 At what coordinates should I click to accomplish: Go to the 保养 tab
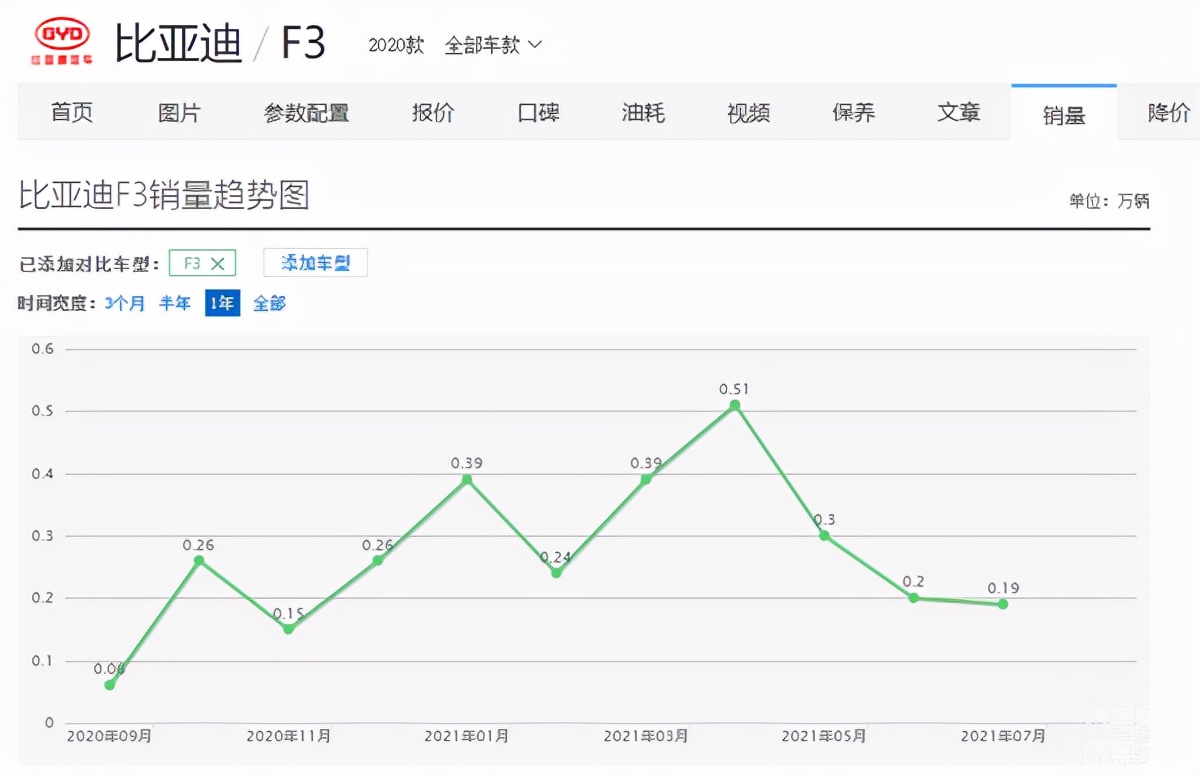pyautogui.click(x=853, y=113)
